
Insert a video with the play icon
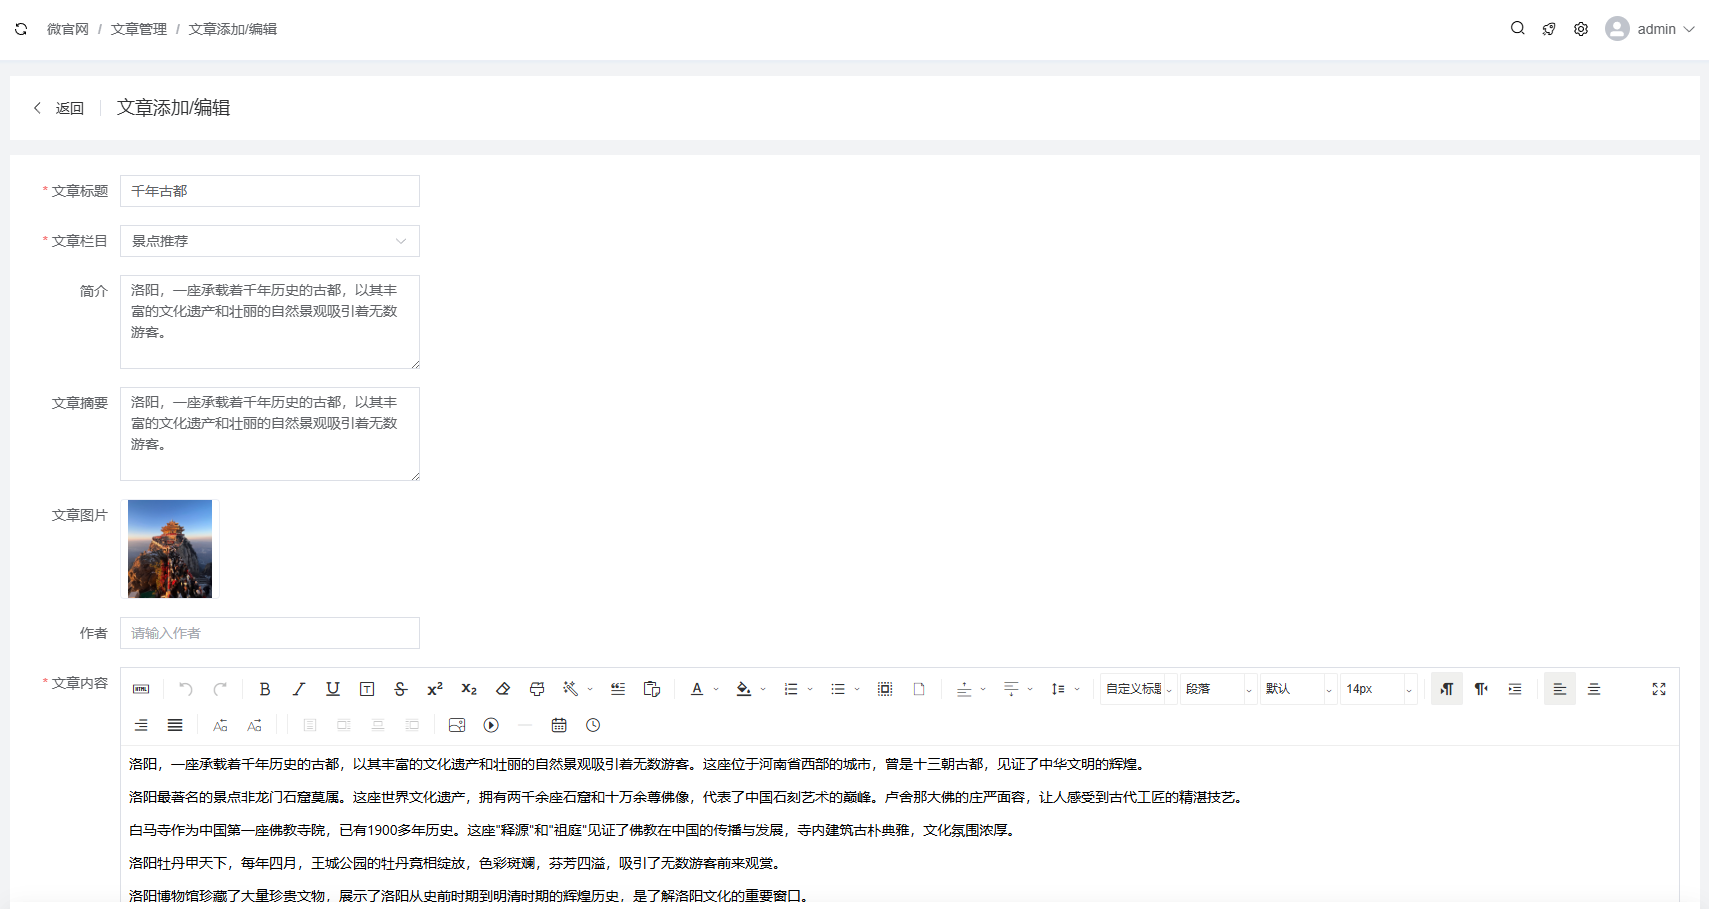point(491,725)
